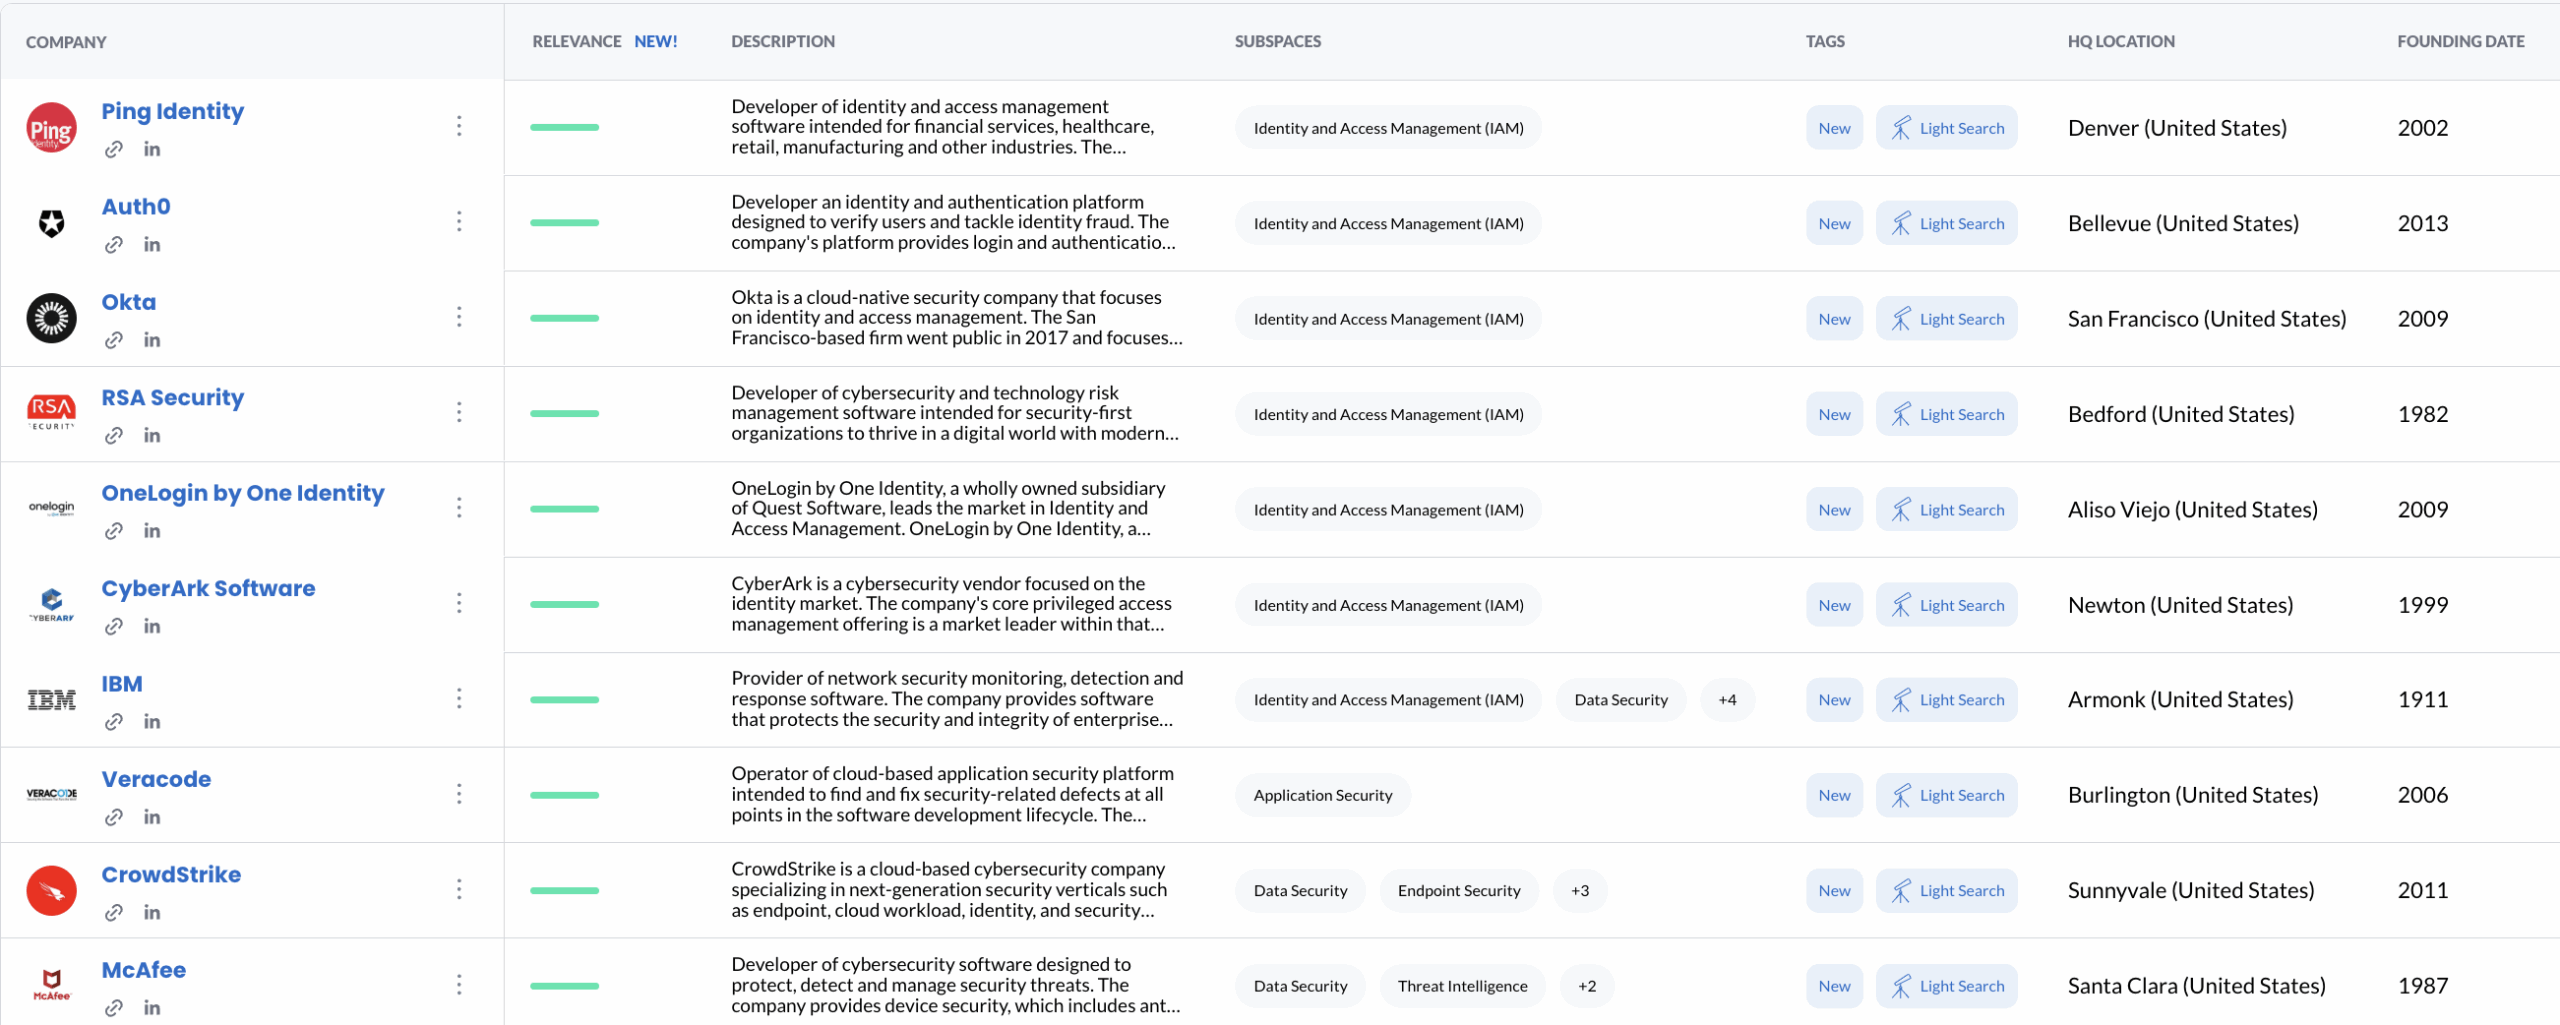The height and width of the screenshot is (1025, 2560).
Task: Open RSA Security's LinkedIn icon
Action: click(152, 435)
